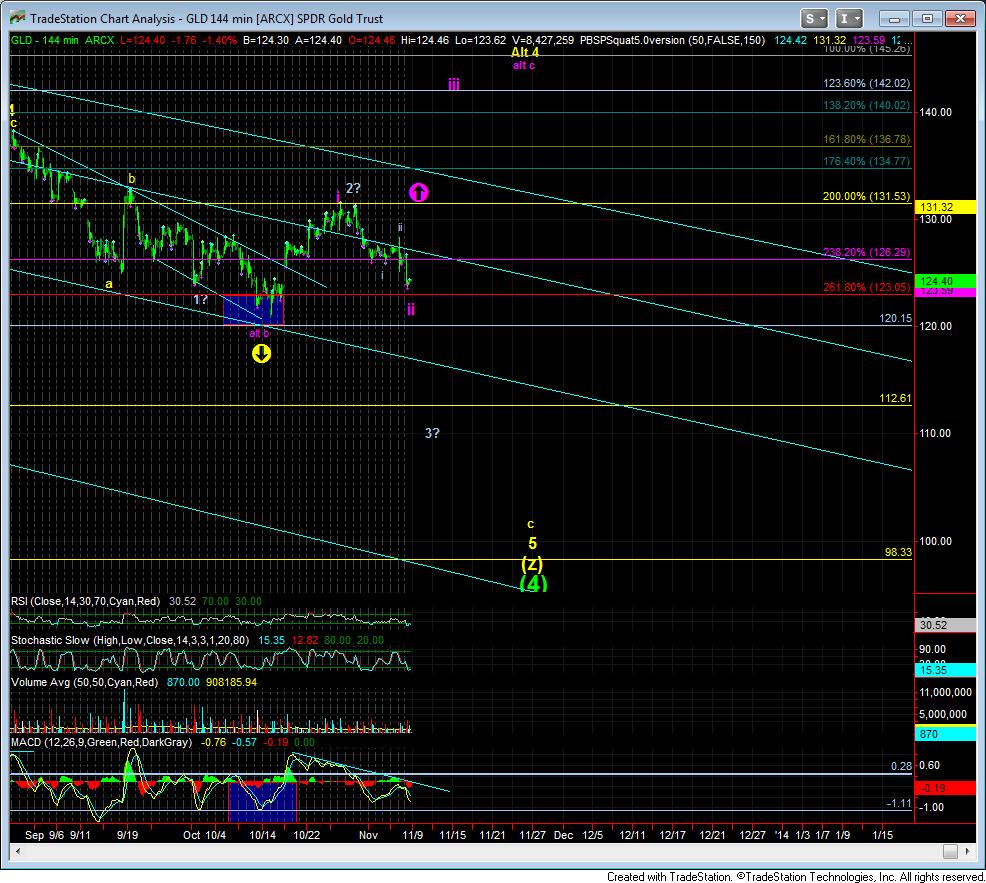Click the '1/15' date on the time axis
Screen dimensions: 986x883
[x=883, y=835]
